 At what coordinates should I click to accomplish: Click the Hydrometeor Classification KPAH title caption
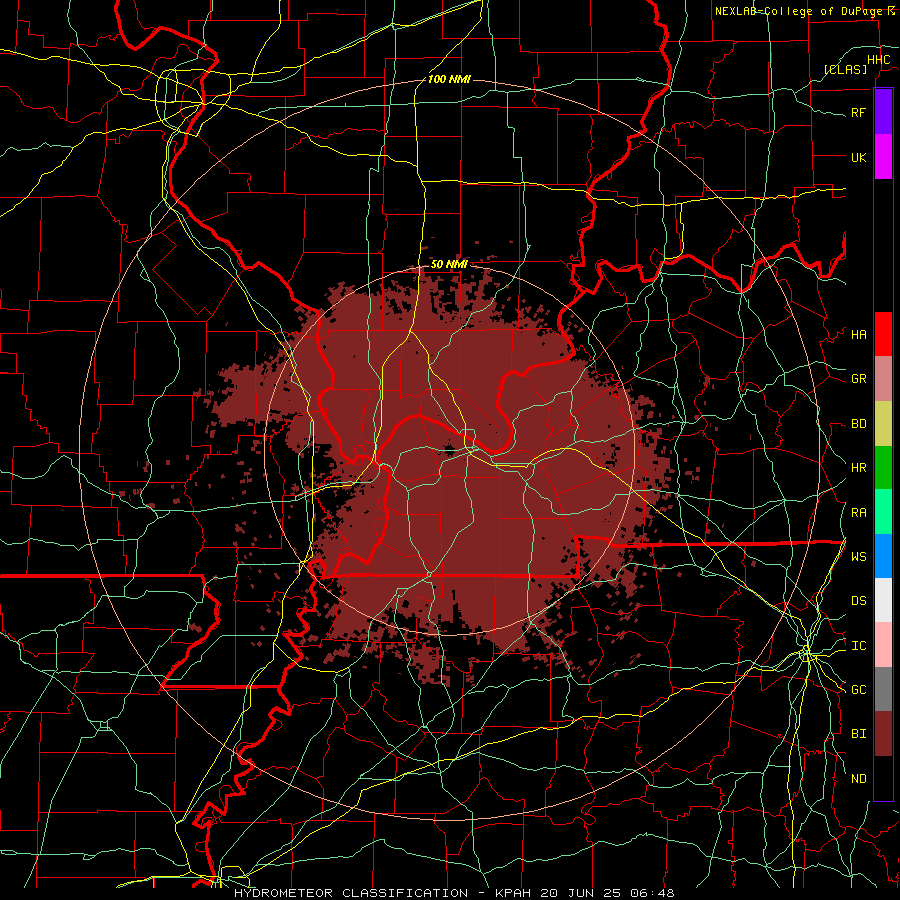454,893
